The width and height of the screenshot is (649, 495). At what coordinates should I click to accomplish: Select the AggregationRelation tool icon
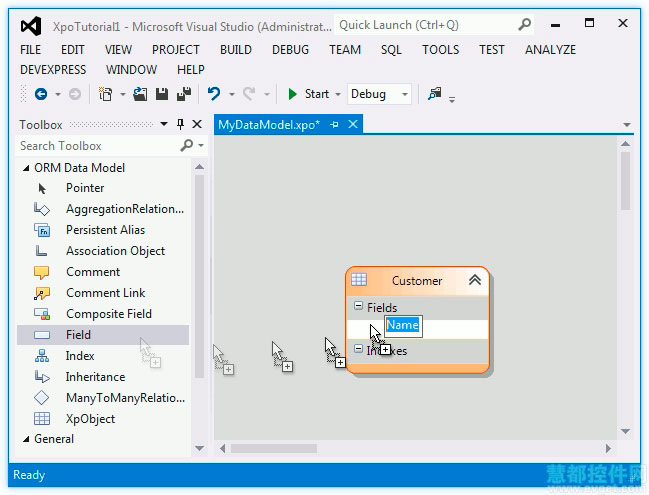point(41,209)
